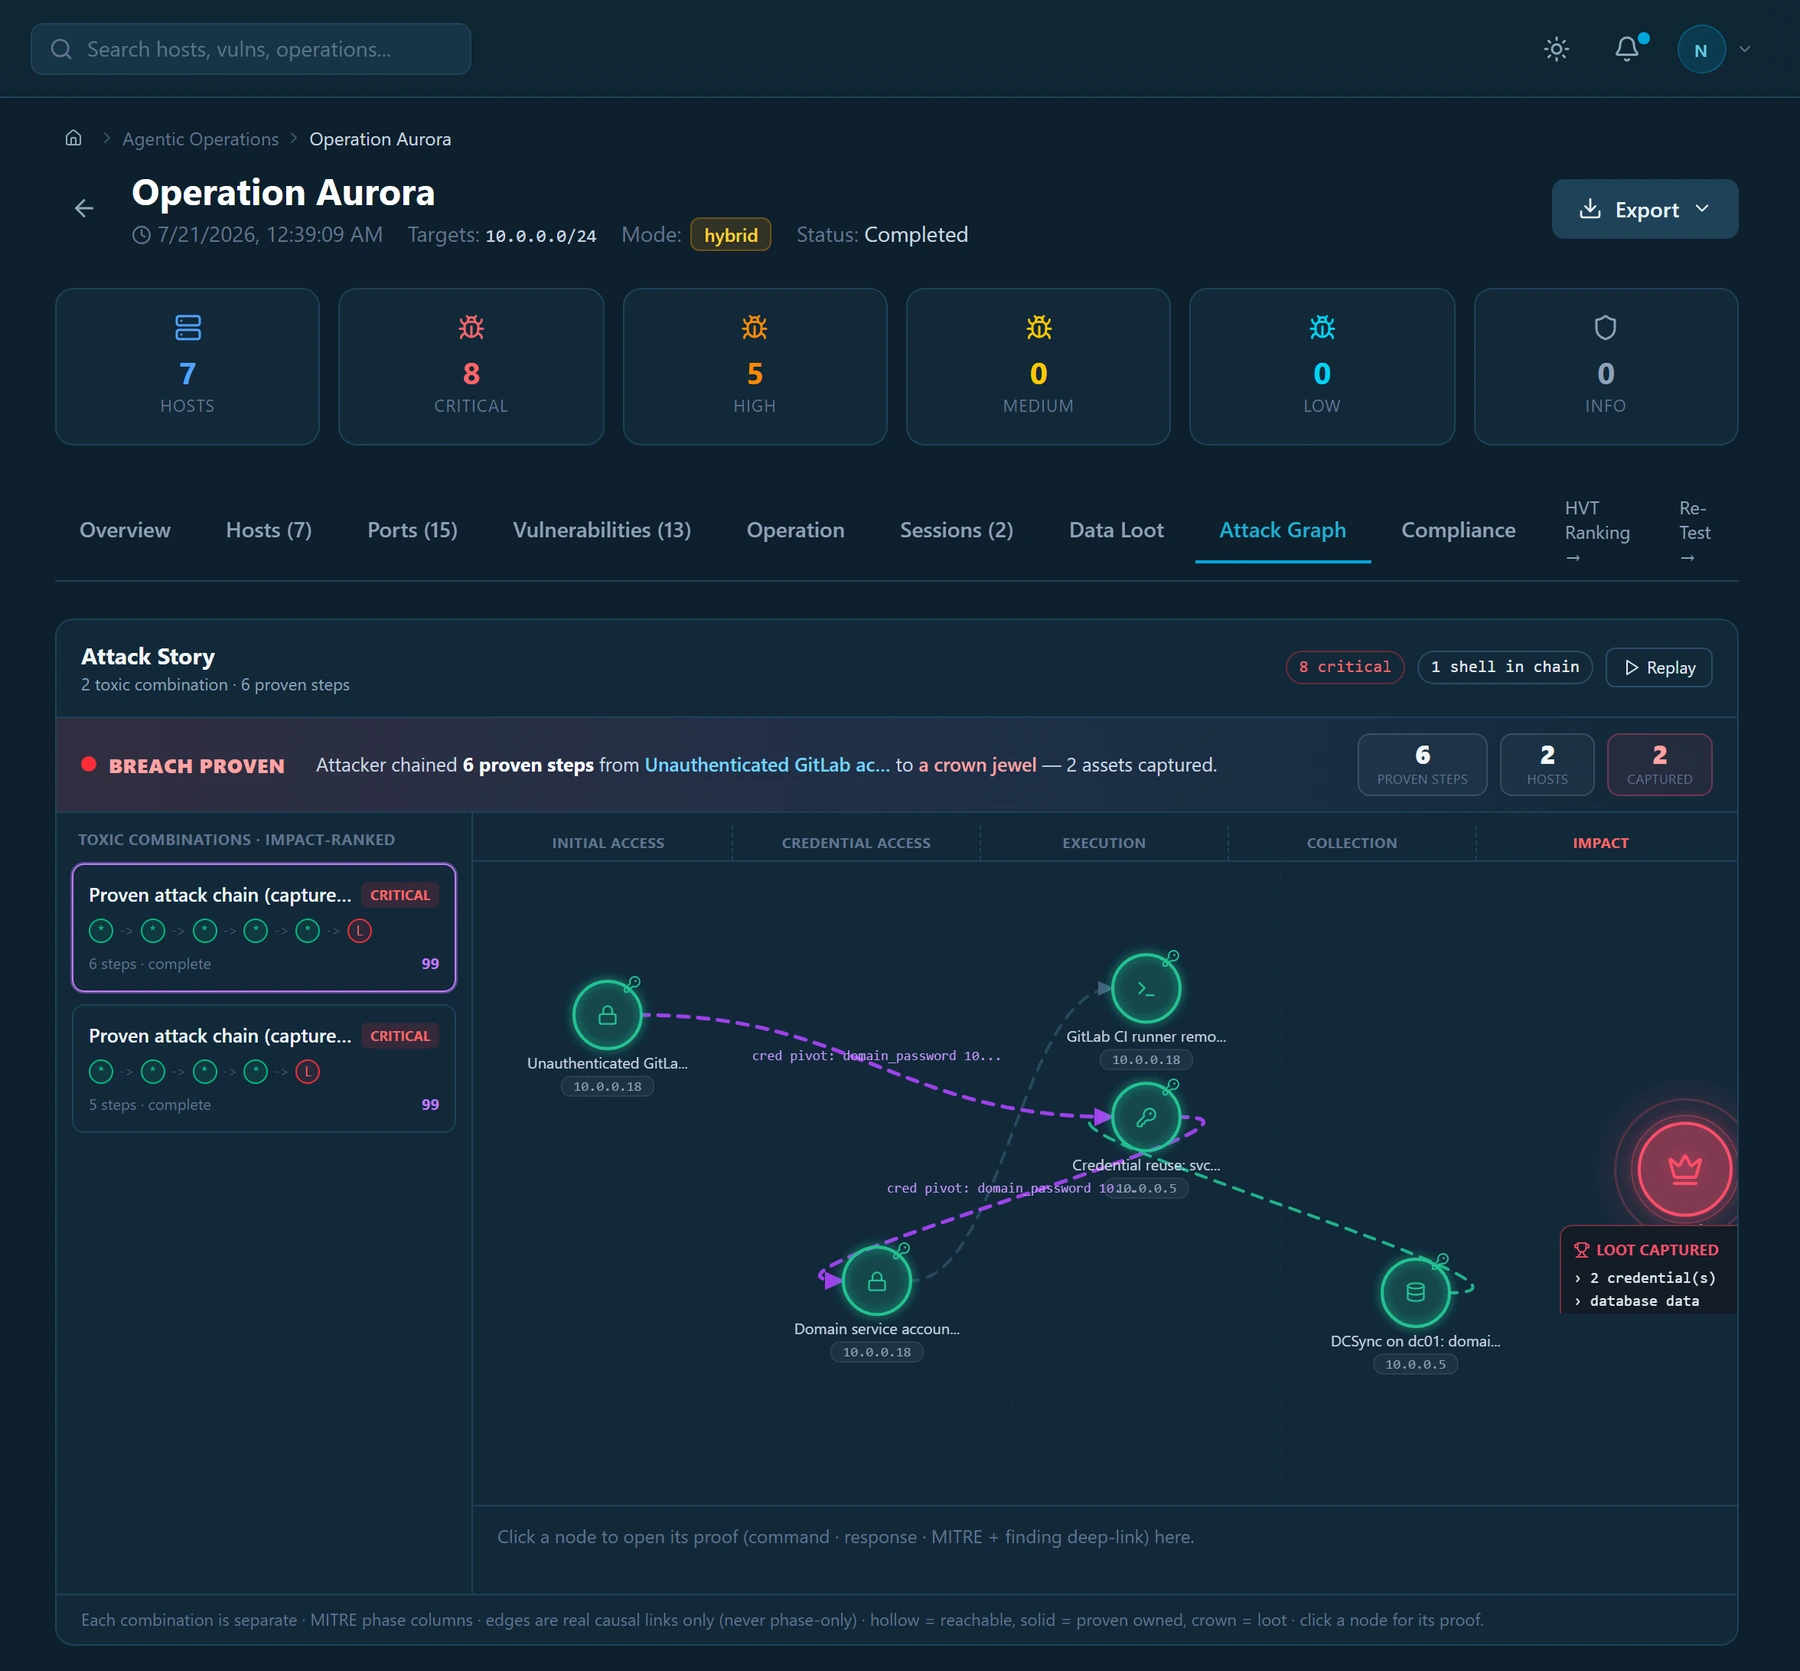Image resolution: width=1800 pixels, height=1671 pixels.
Task: Click the 10.0.0.5 tag under DCSync
Action: [x=1415, y=1364]
